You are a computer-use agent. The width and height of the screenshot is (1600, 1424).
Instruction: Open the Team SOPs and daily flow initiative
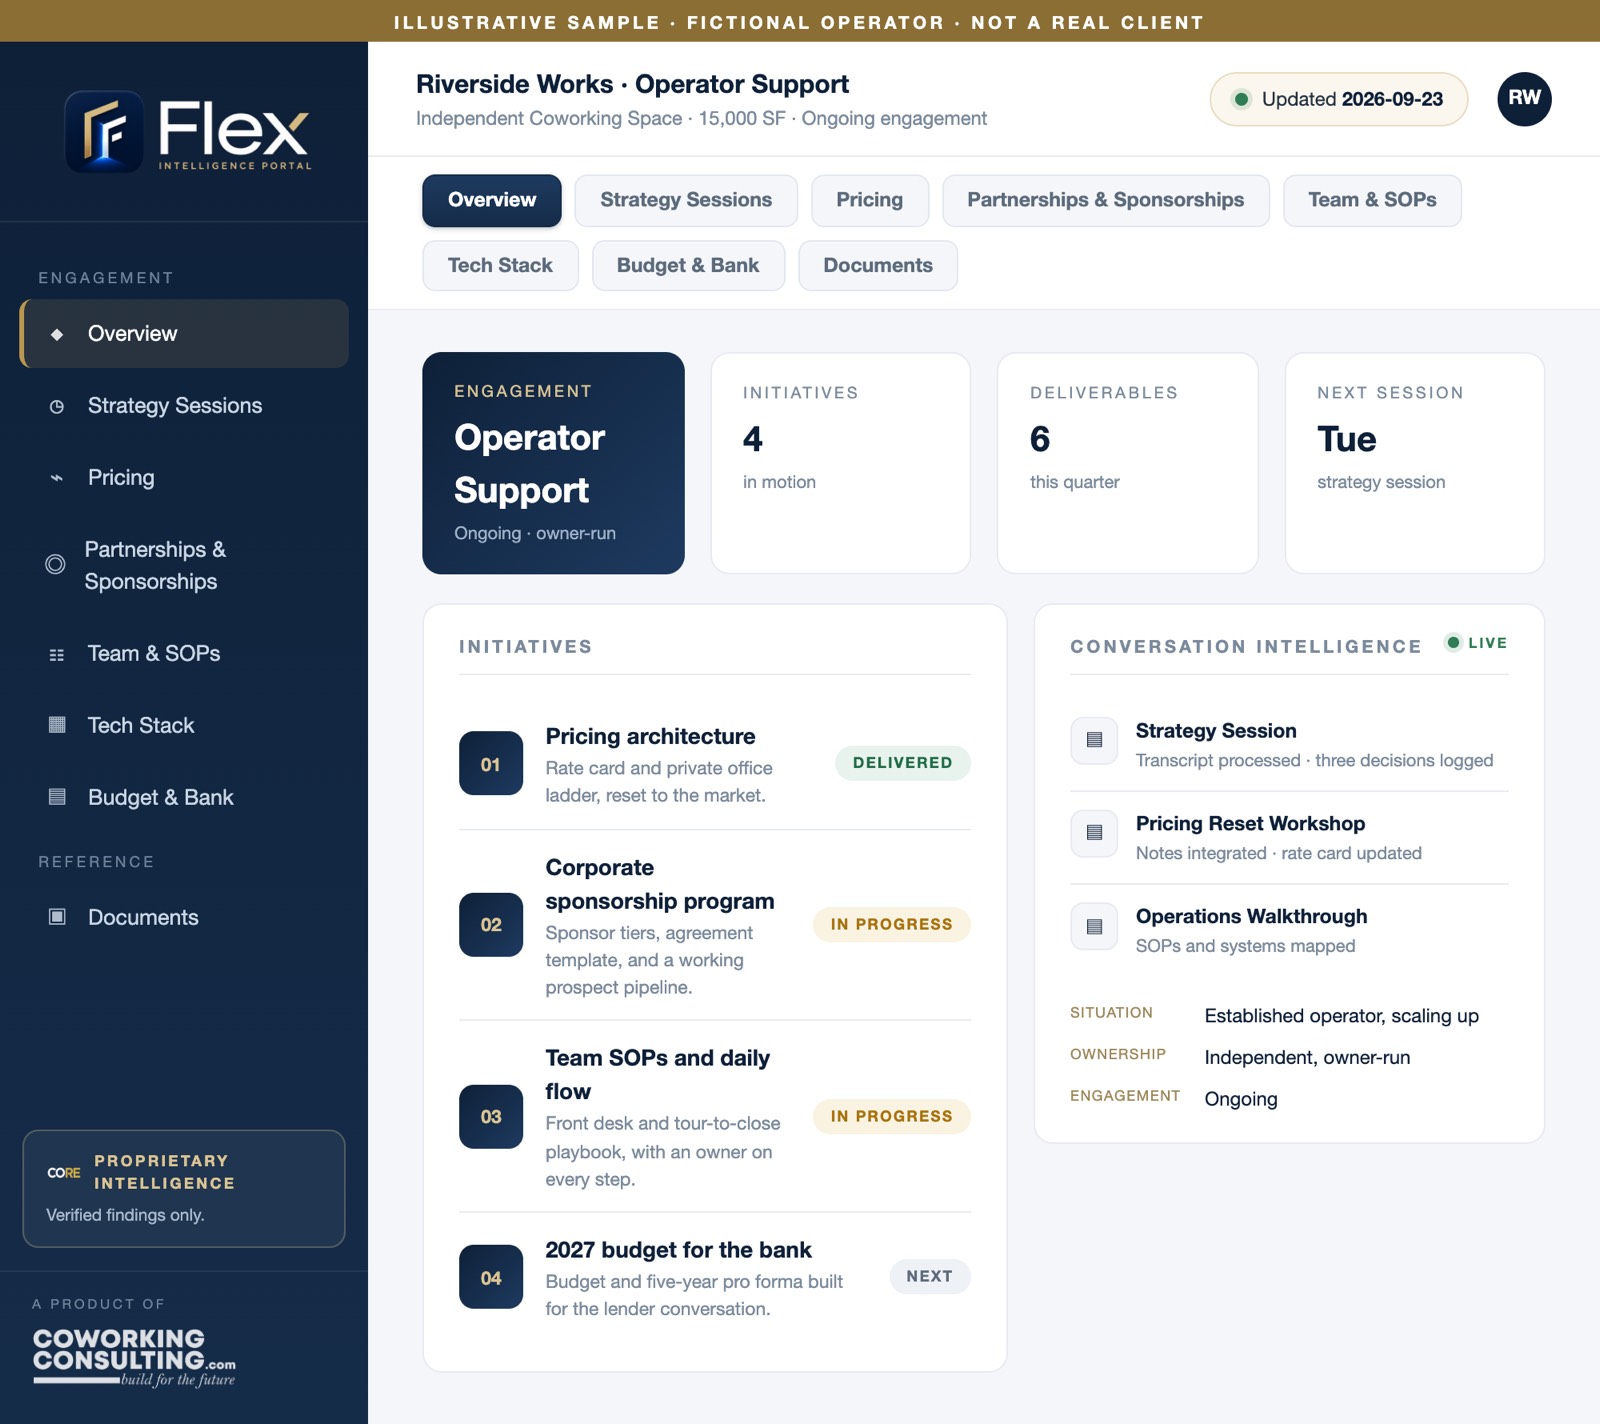pos(714,1117)
